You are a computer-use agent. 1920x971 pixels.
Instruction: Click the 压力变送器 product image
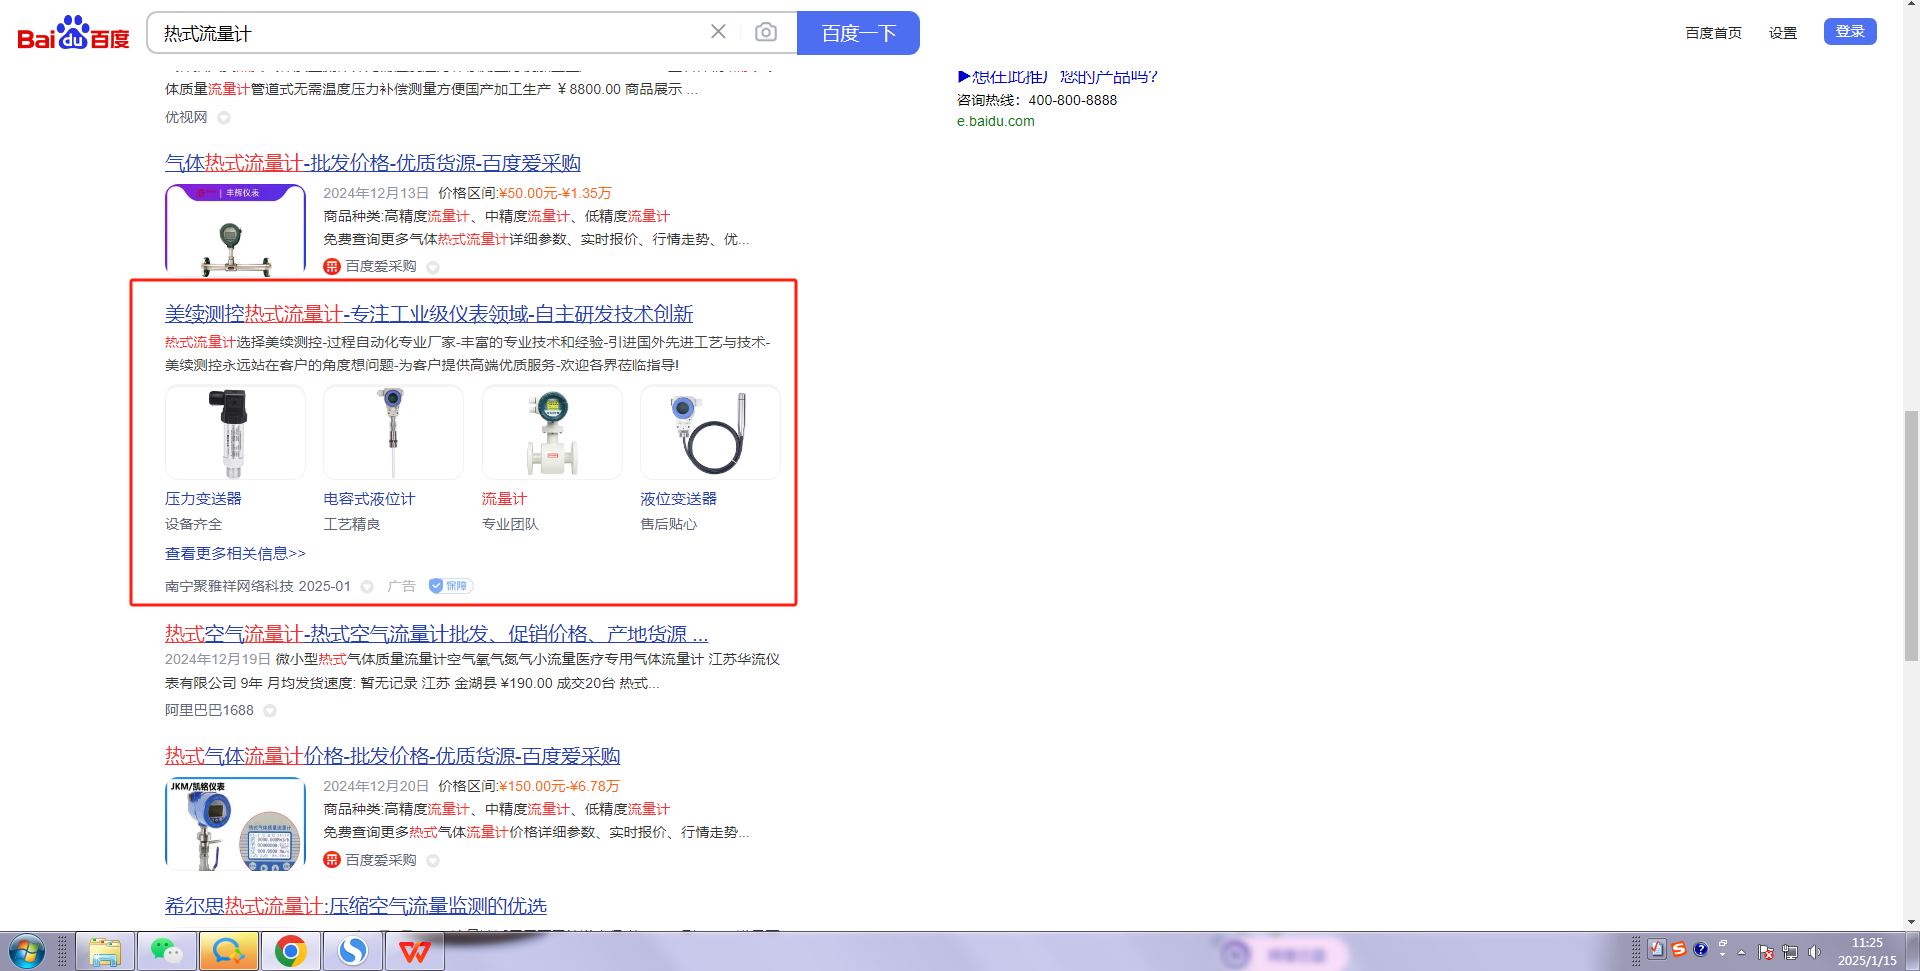point(235,432)
